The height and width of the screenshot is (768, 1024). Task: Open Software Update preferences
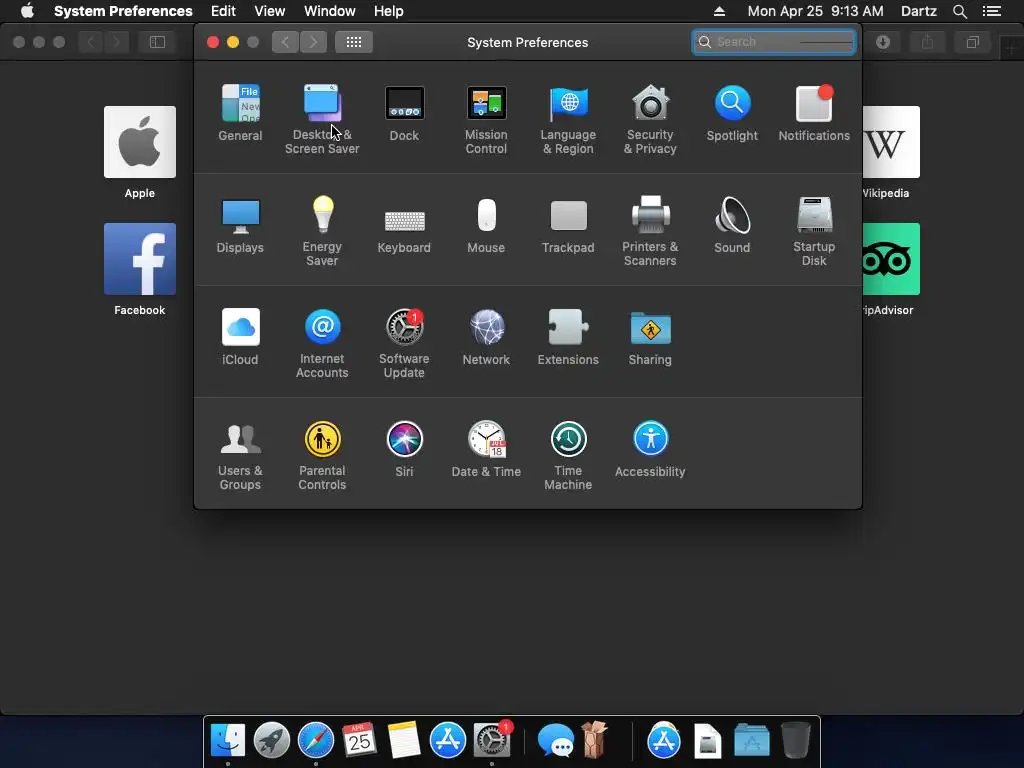coord(404,344)
